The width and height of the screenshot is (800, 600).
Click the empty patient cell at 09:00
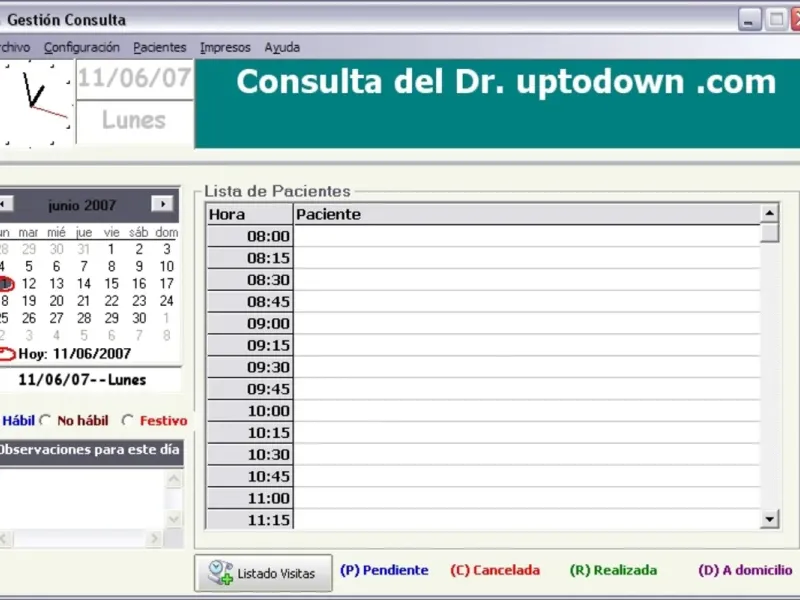[527, 323]
